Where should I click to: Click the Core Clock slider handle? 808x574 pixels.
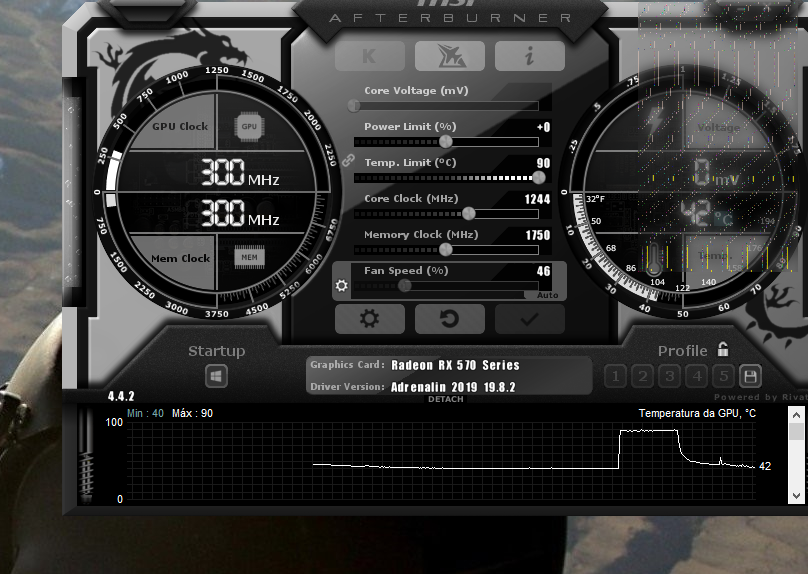pos(468,213)
